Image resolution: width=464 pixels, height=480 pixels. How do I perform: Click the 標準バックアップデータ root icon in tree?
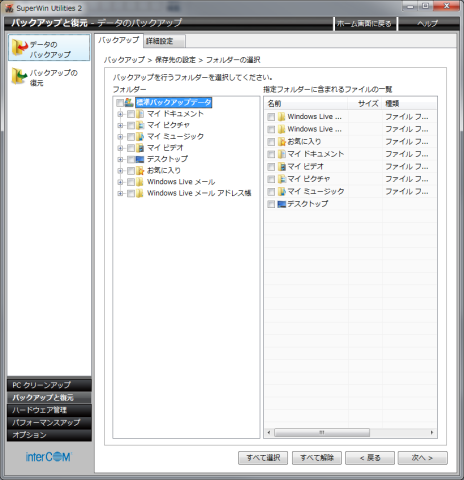(129, 102)
